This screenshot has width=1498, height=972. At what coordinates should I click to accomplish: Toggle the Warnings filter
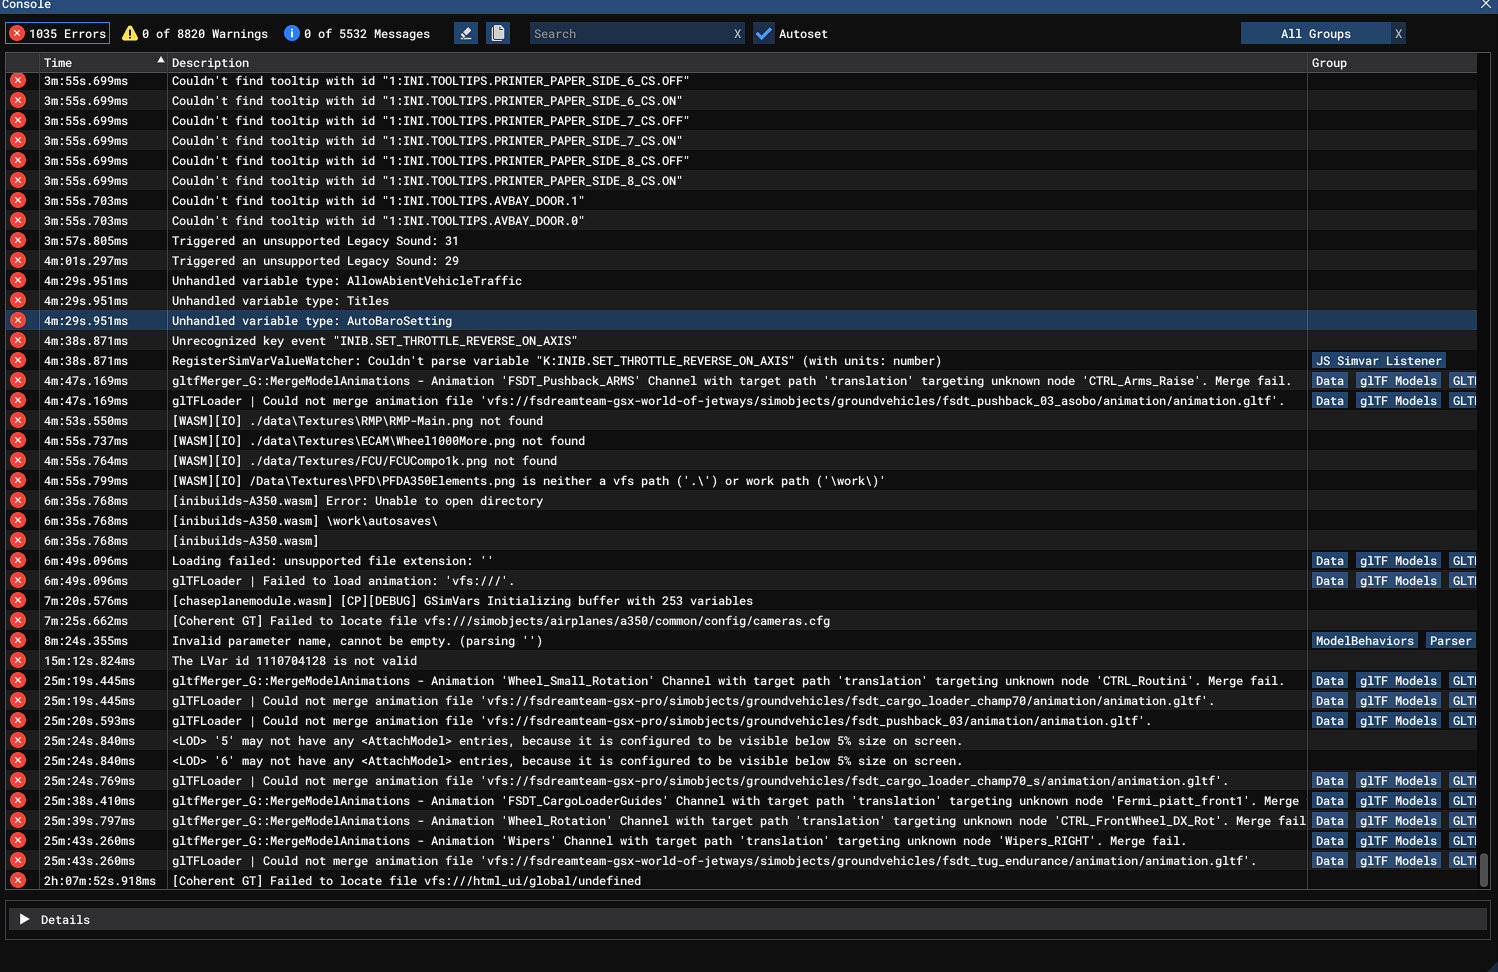(195, 34)
